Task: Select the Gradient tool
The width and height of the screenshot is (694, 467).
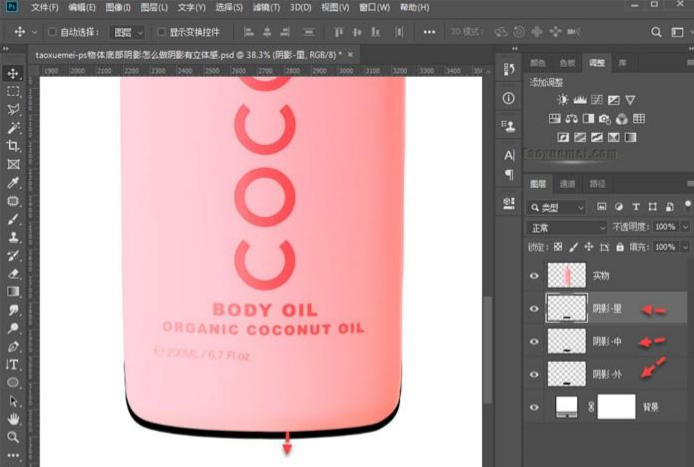Action: point(13,291)
